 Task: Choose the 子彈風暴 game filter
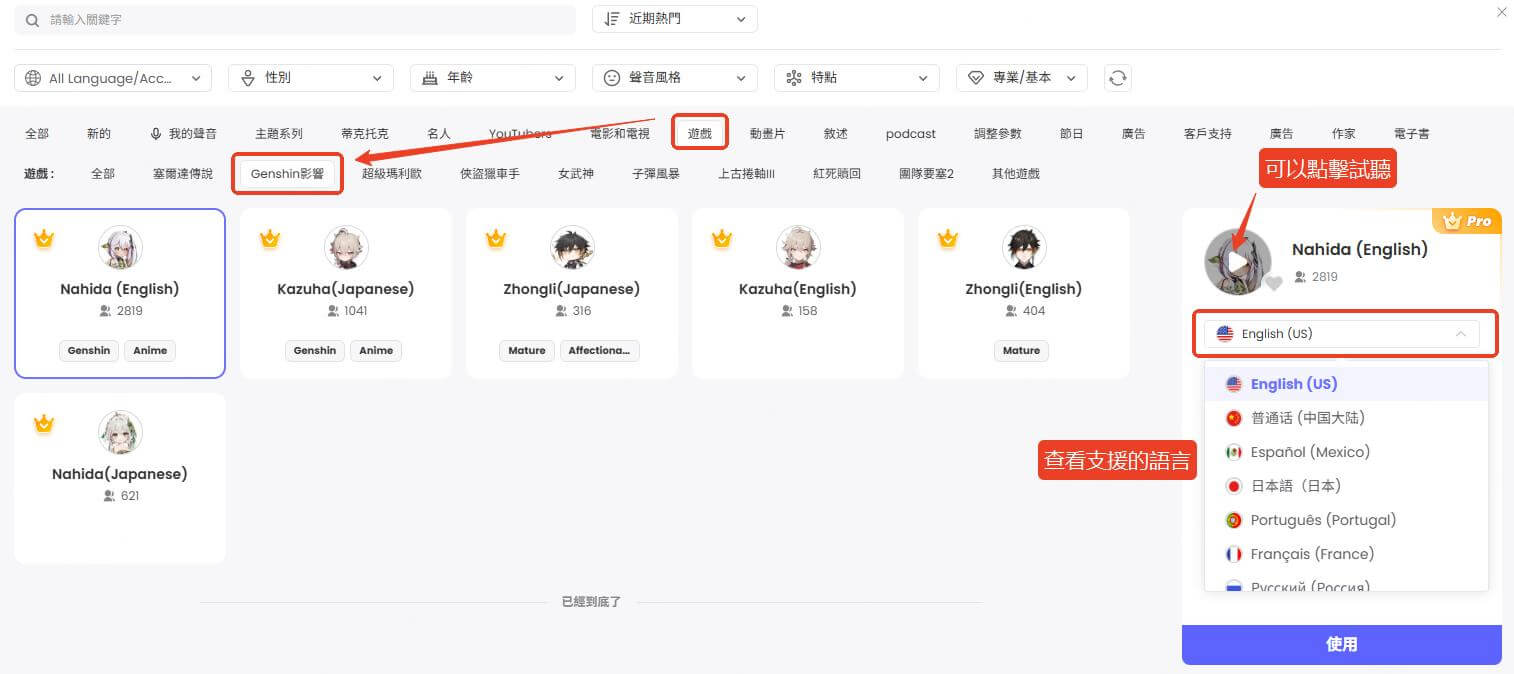click(x=656, y=173)
